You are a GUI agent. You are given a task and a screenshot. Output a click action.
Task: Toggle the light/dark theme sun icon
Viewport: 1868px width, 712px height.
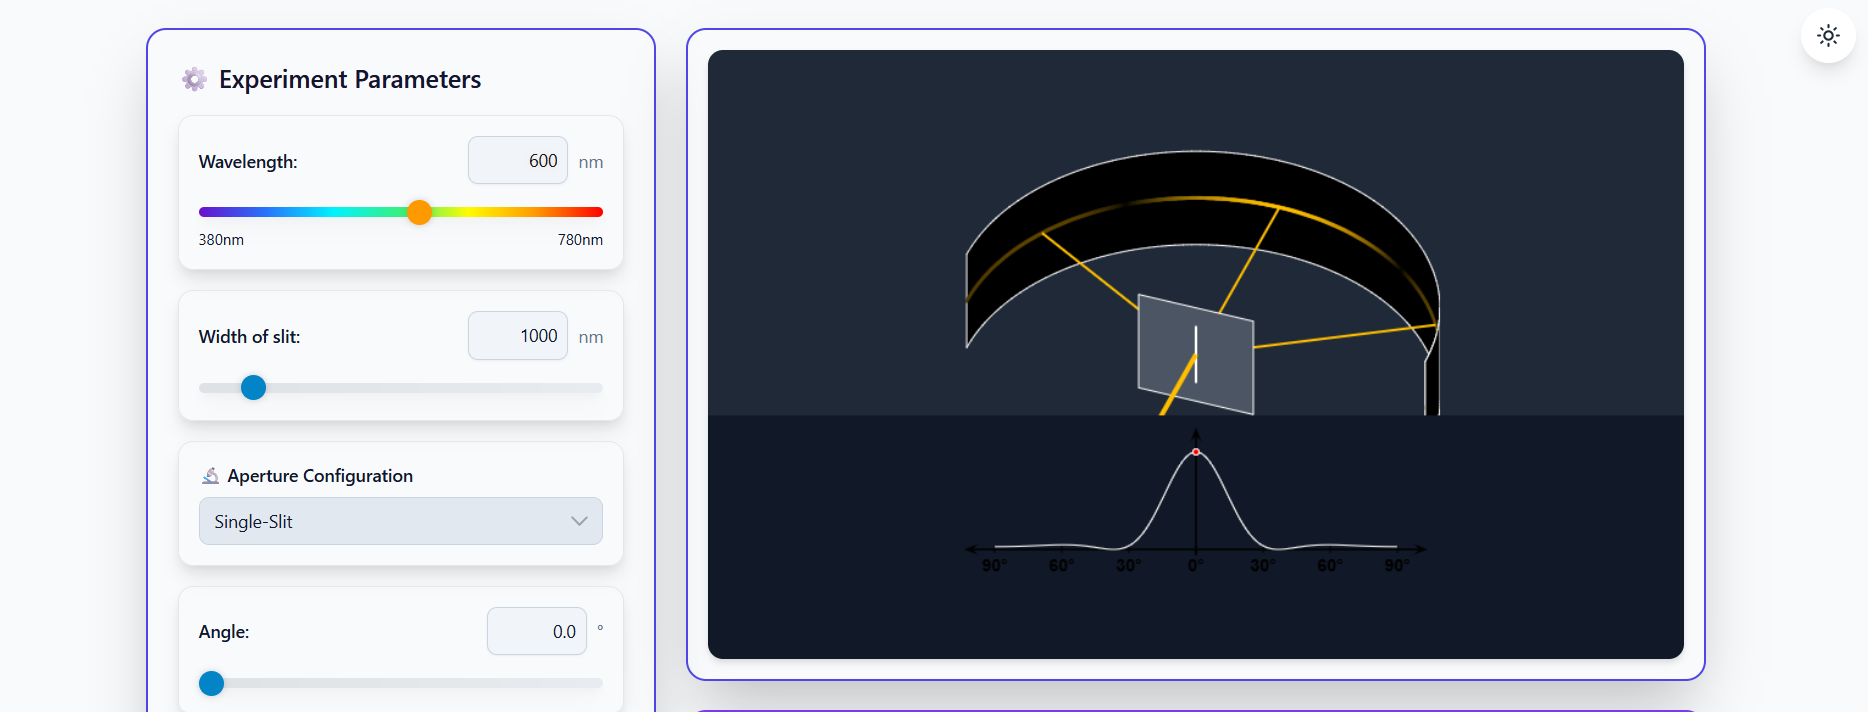[1828, 36]
